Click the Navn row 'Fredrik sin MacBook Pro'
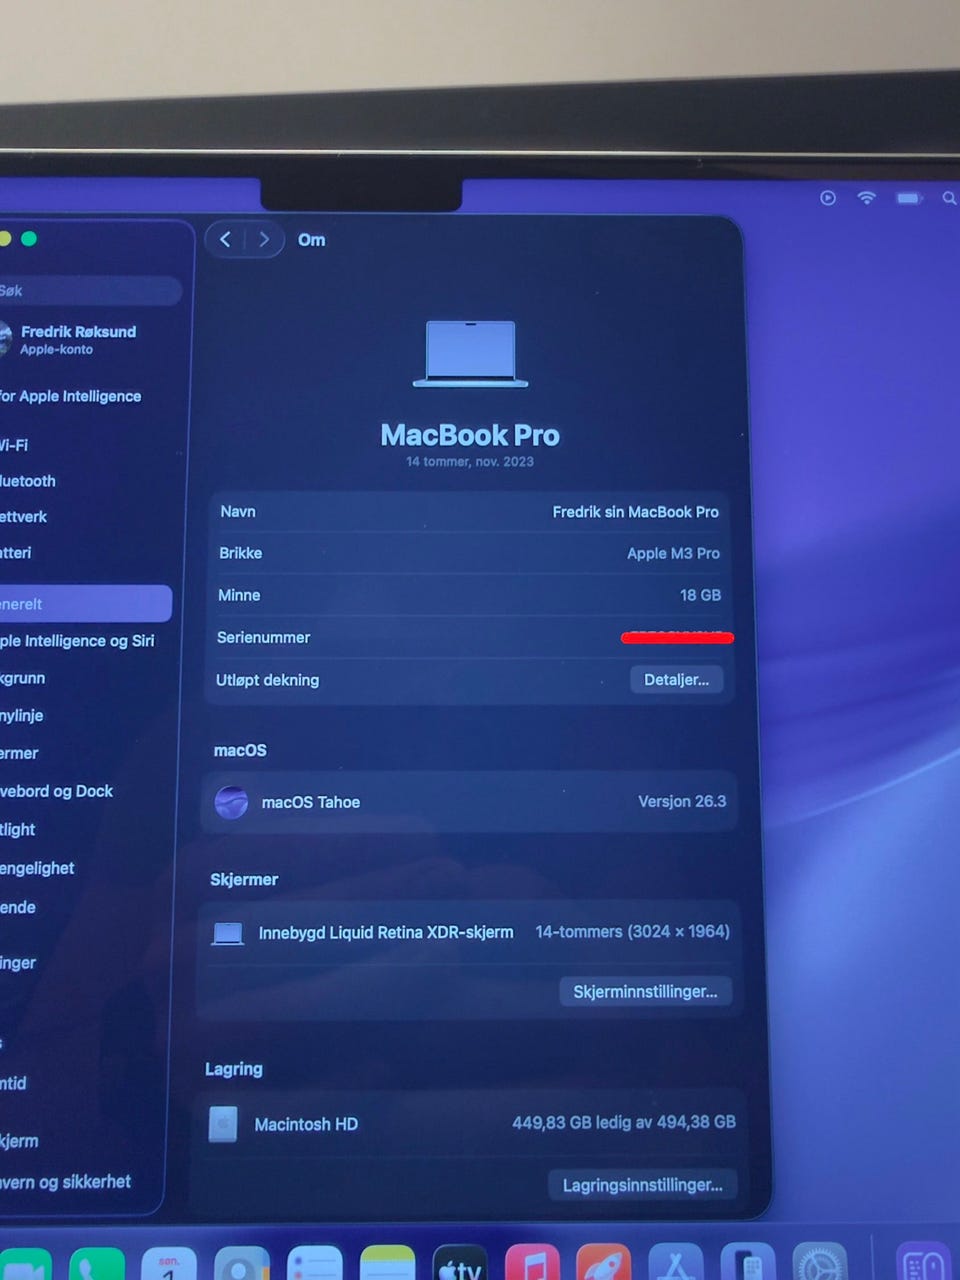The height and width of the screenshot is (1280, 960). pyautogui.click(x=469, y=512)
